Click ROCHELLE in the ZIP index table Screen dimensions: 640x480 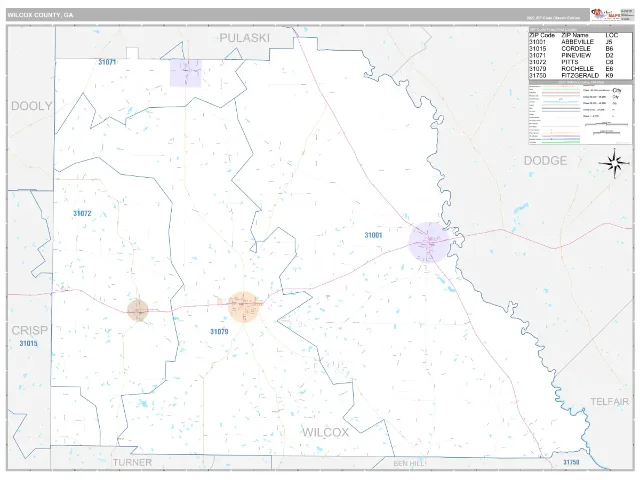point(577,69)
